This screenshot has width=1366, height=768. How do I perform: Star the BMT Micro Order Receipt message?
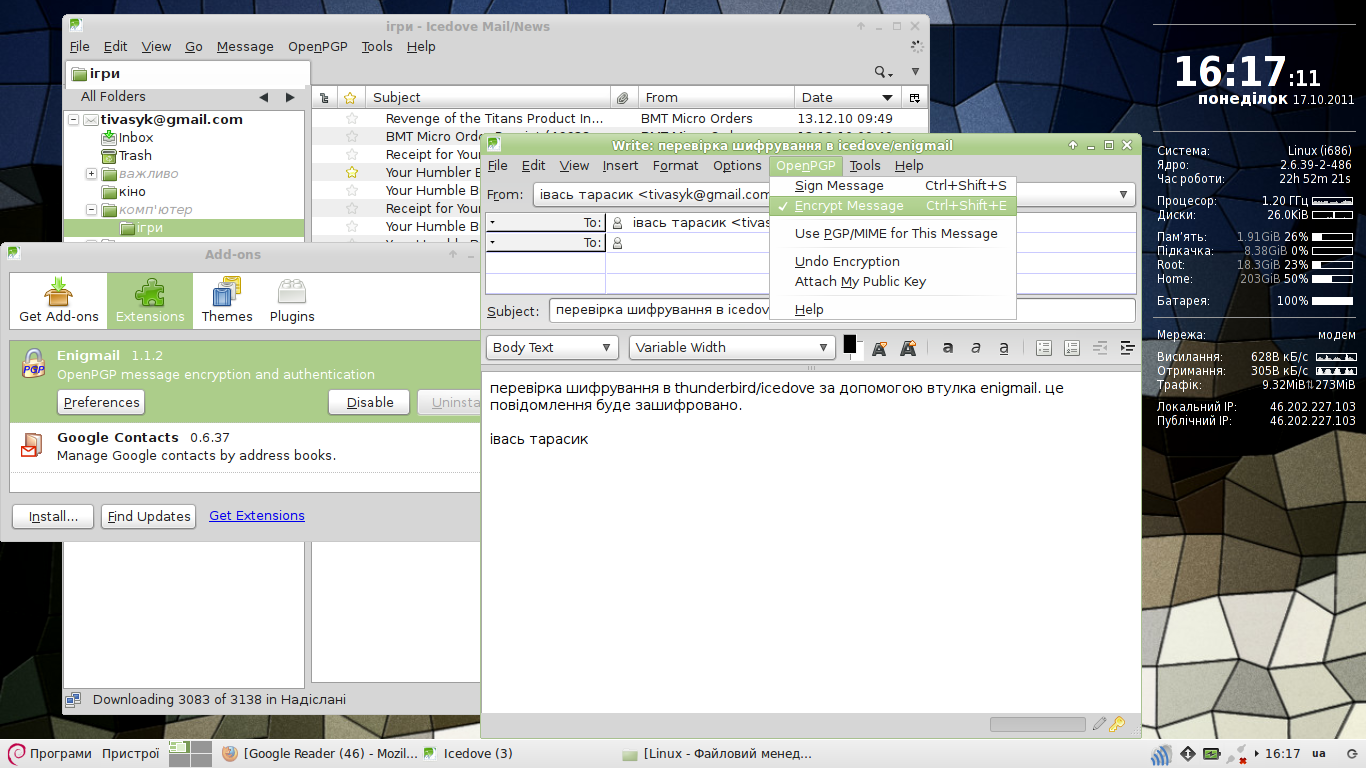click(x=351, y=137)
